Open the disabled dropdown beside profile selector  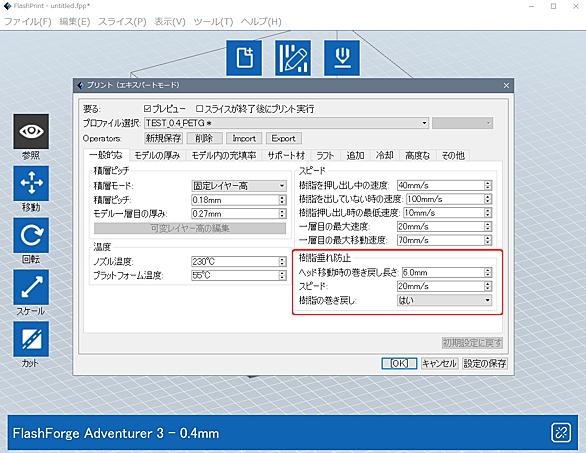[x=462, y=123]
